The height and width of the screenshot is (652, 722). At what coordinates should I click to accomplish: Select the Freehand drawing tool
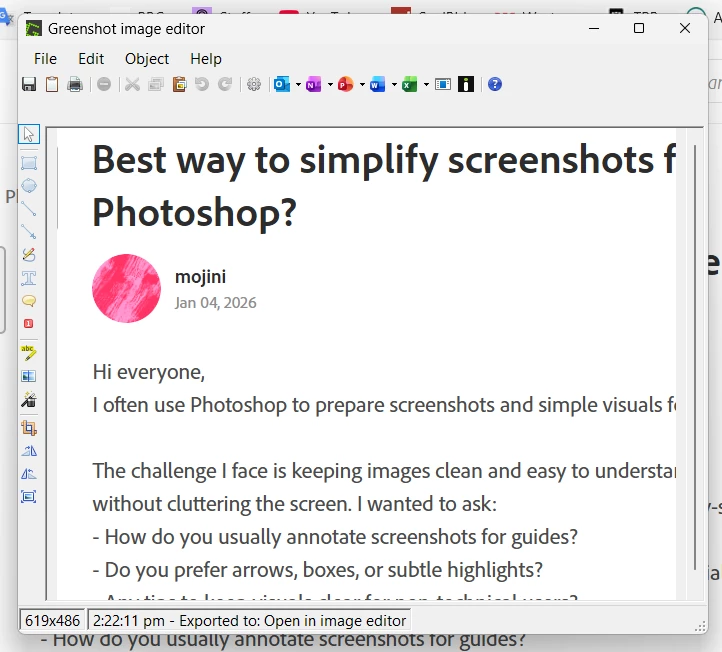(29, 255)
